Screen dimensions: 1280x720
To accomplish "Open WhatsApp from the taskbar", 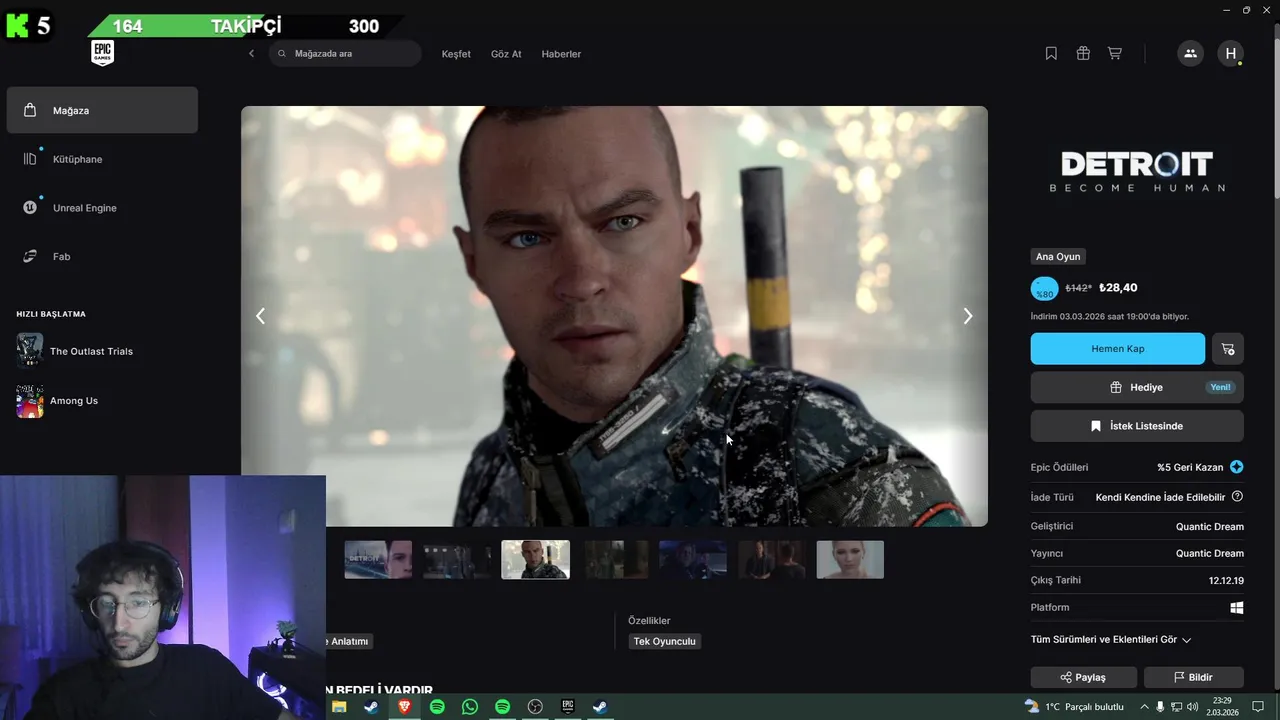I will 470,707.
